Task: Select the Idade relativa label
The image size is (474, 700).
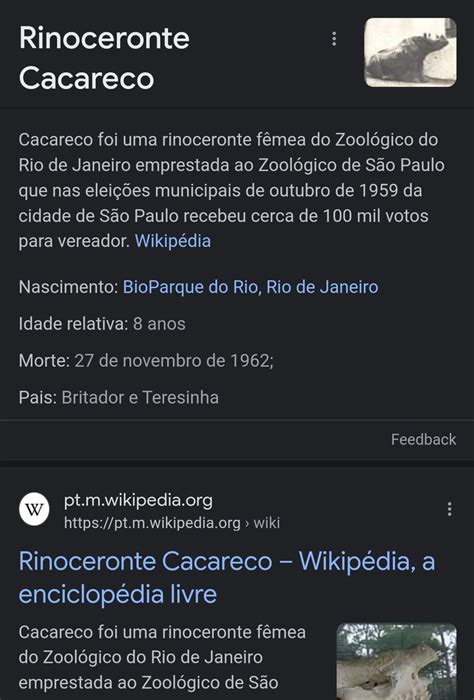Action: tap(74, 324)
